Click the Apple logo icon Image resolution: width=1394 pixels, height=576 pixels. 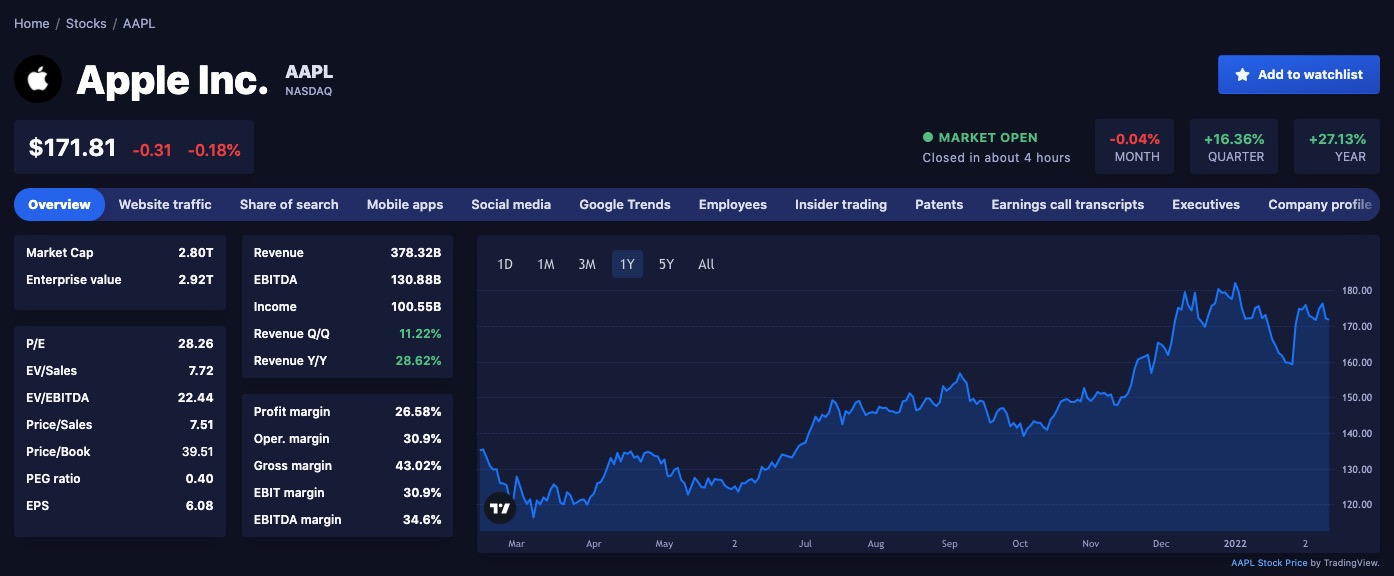tap(38, 79)
